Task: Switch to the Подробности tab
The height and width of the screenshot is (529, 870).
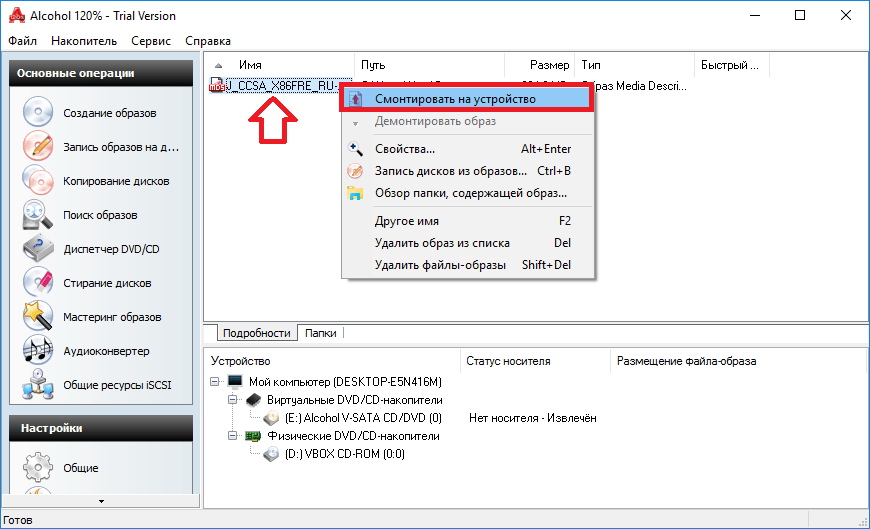Action: pyautogui.click(x=256, y=333)
